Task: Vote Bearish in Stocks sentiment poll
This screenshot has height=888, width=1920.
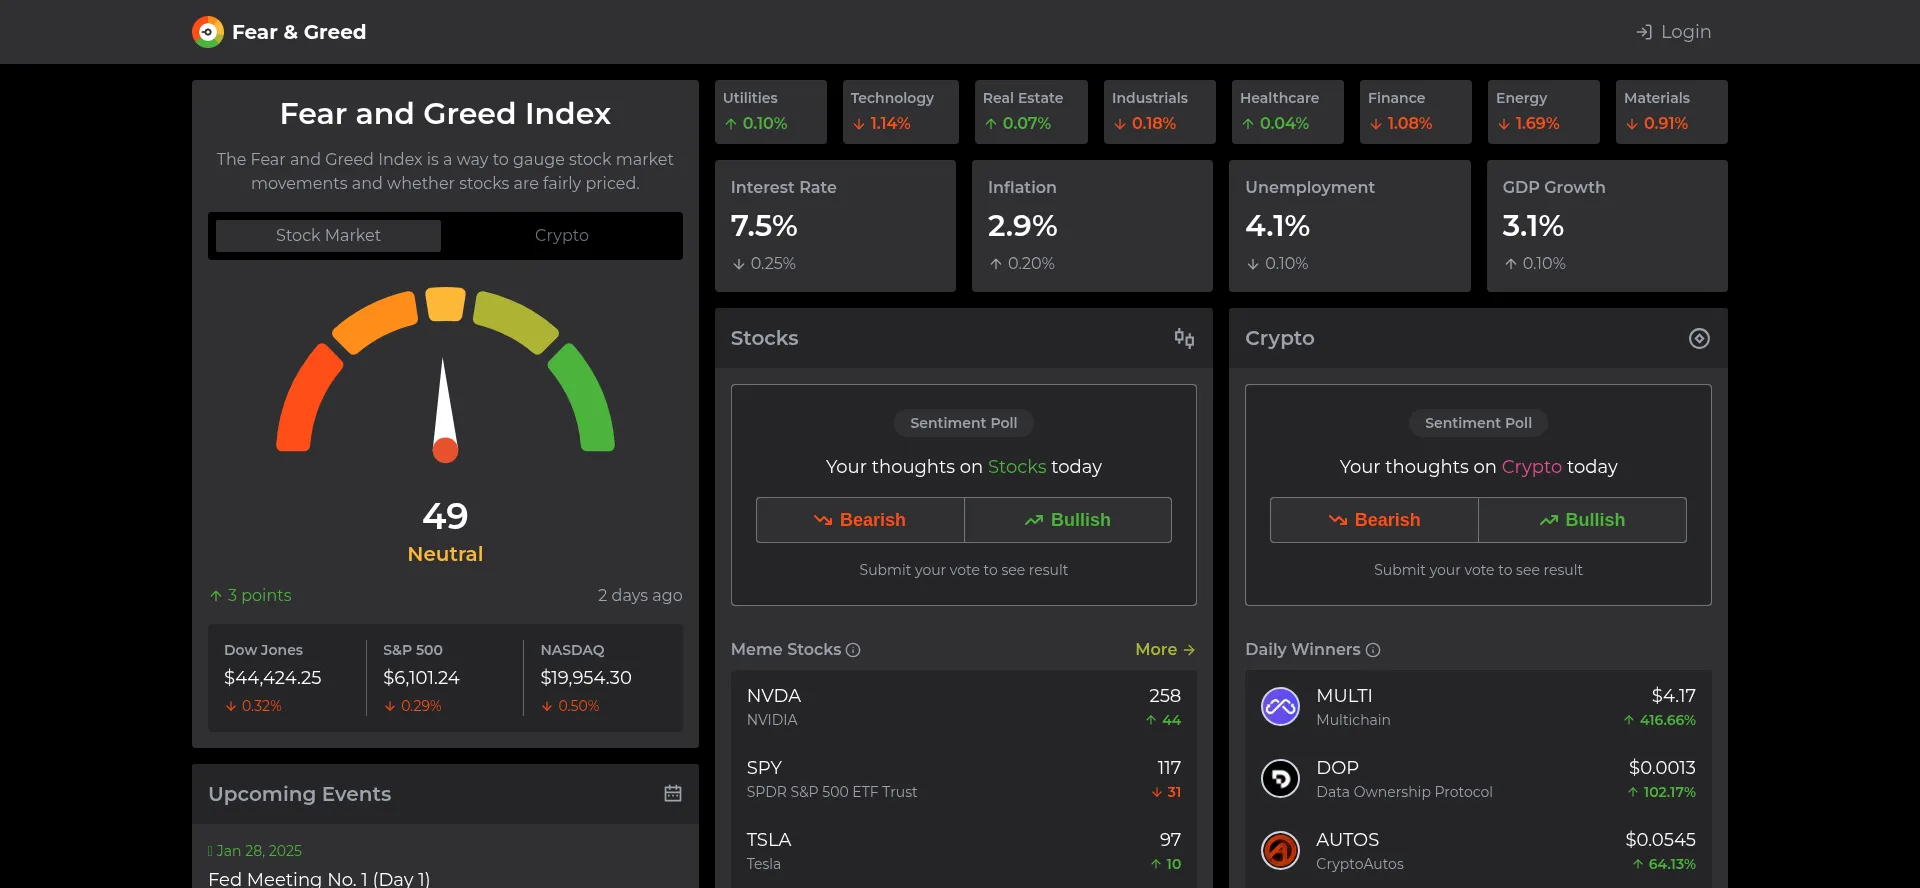Action: pyautogui.click(x=860, y=520)
